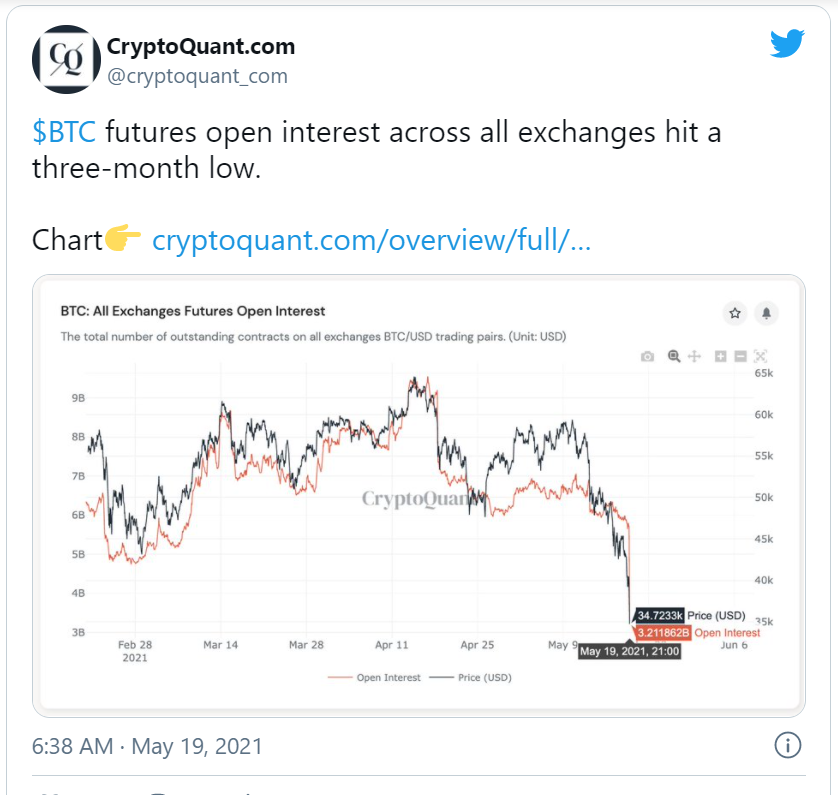Click the chart title BTC: All Exchanges Futures
838x795 pixels.
click(193, 311)
